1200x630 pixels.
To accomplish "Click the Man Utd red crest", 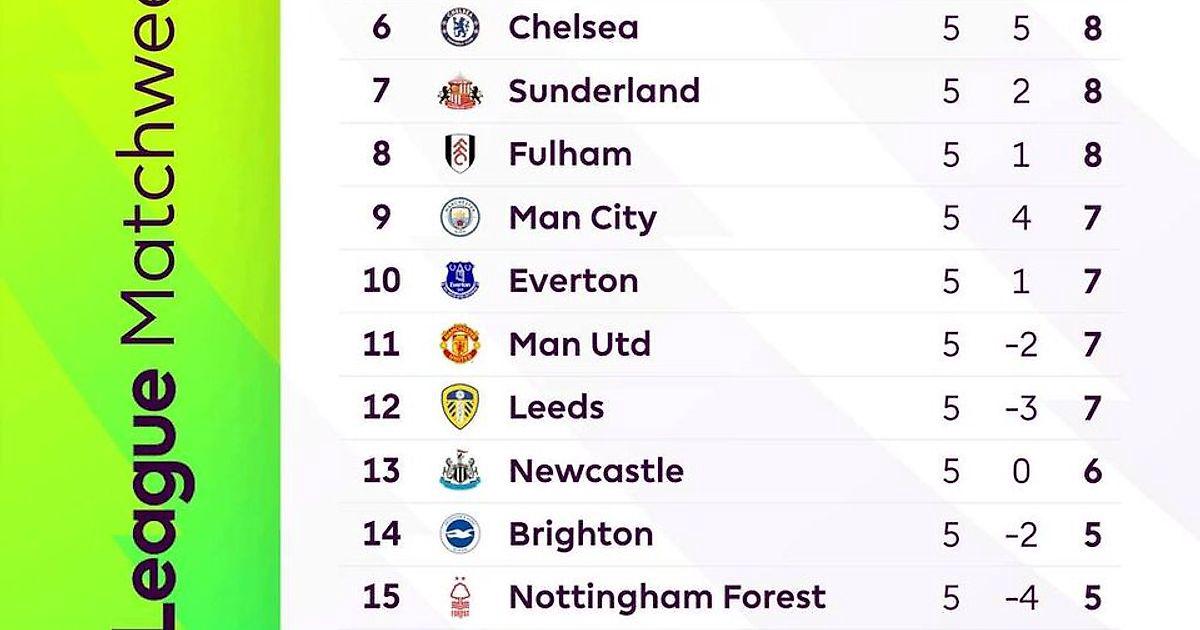I will coord(460,344).
